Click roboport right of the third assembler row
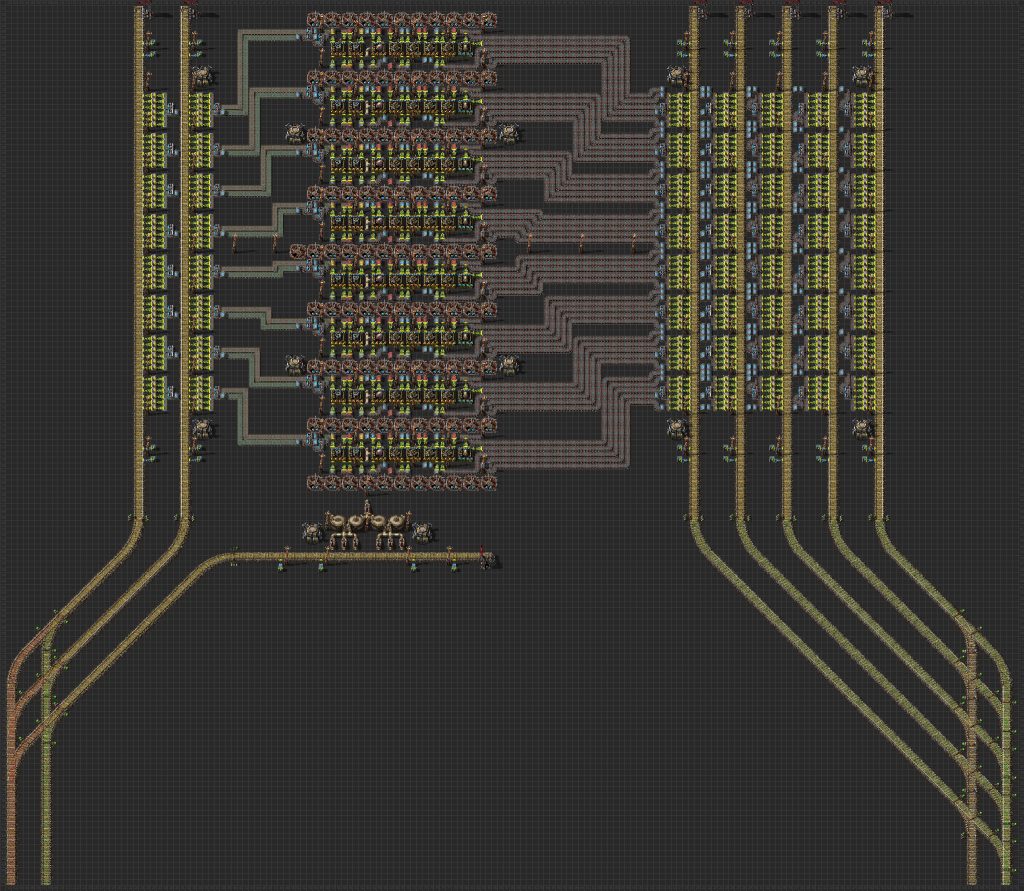Image resolution: width=1024 pixels, height=891 pixels. 509,133
